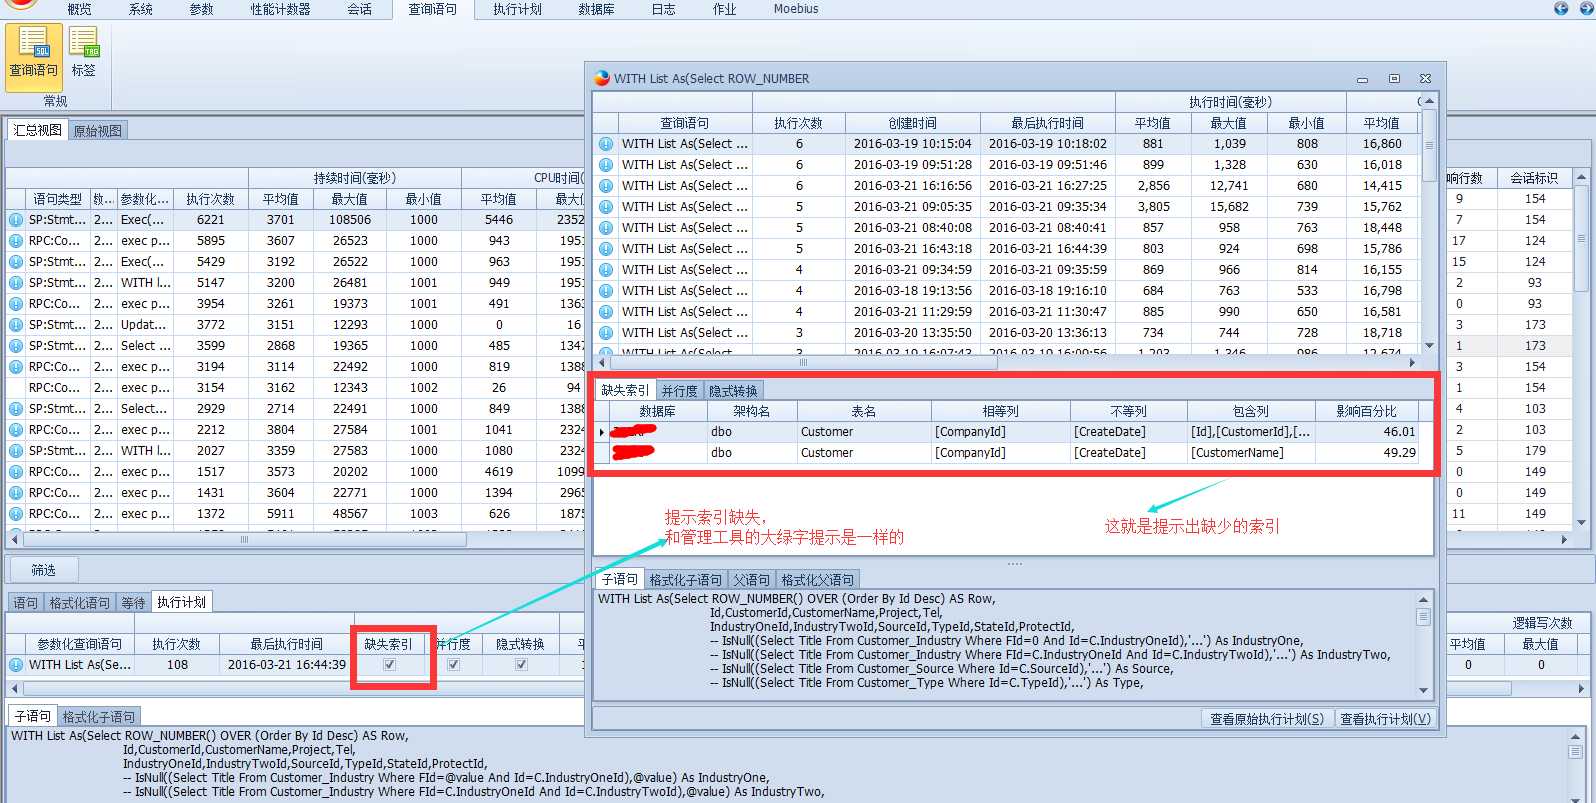This screenshot has height=803, width=1596.
Task: Click main grid horizontal scrollbar thumb
Action: click(x=245, y=539)
